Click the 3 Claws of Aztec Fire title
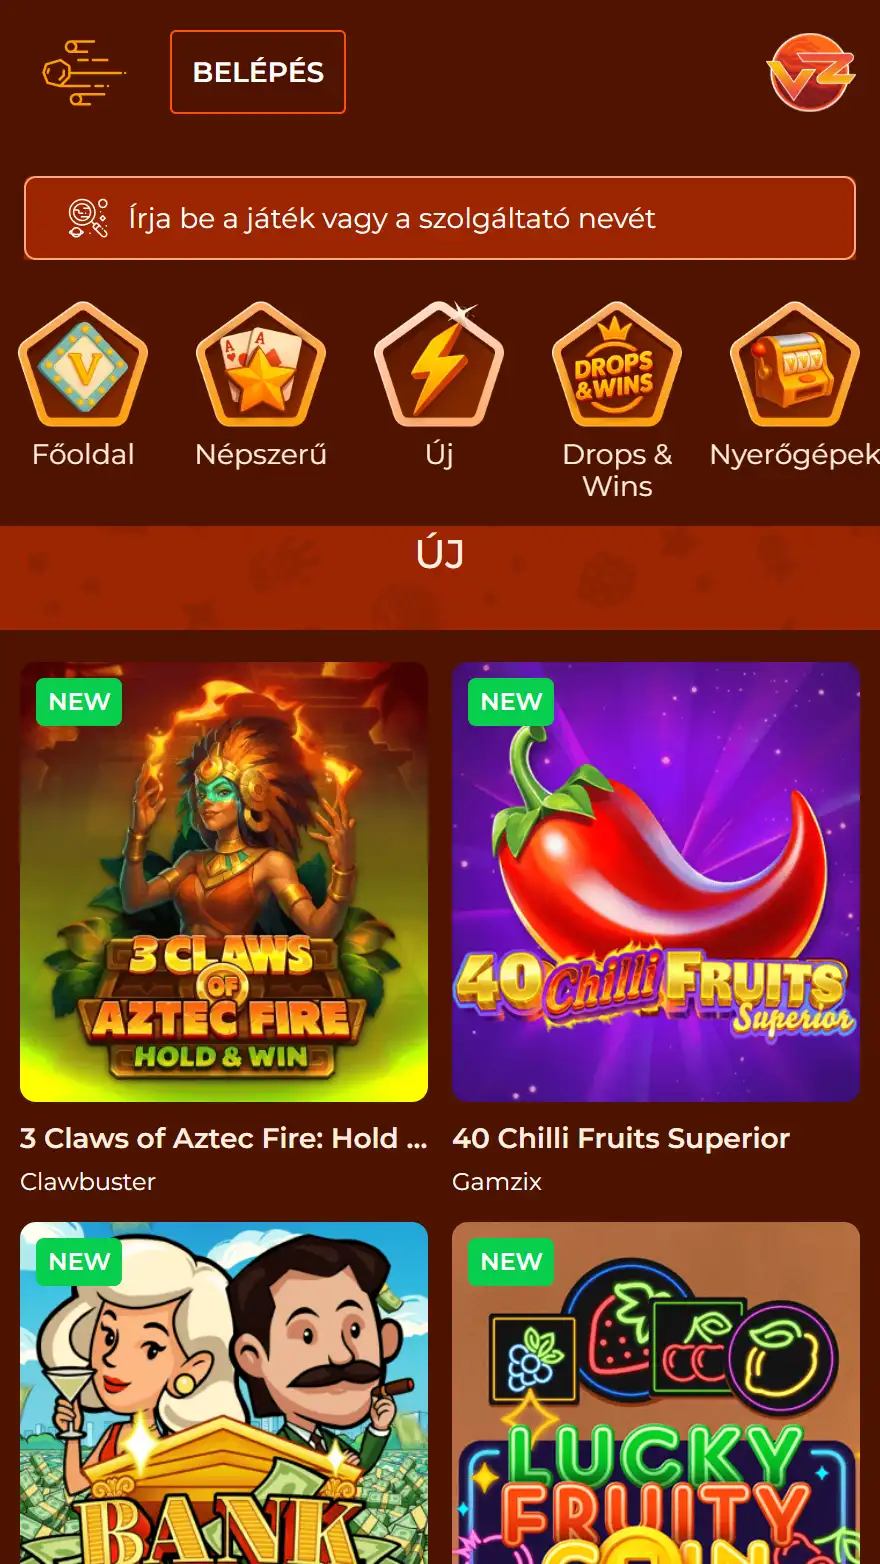The width and height of the screenshot is (880, 1564). (x=224, y=1138)
